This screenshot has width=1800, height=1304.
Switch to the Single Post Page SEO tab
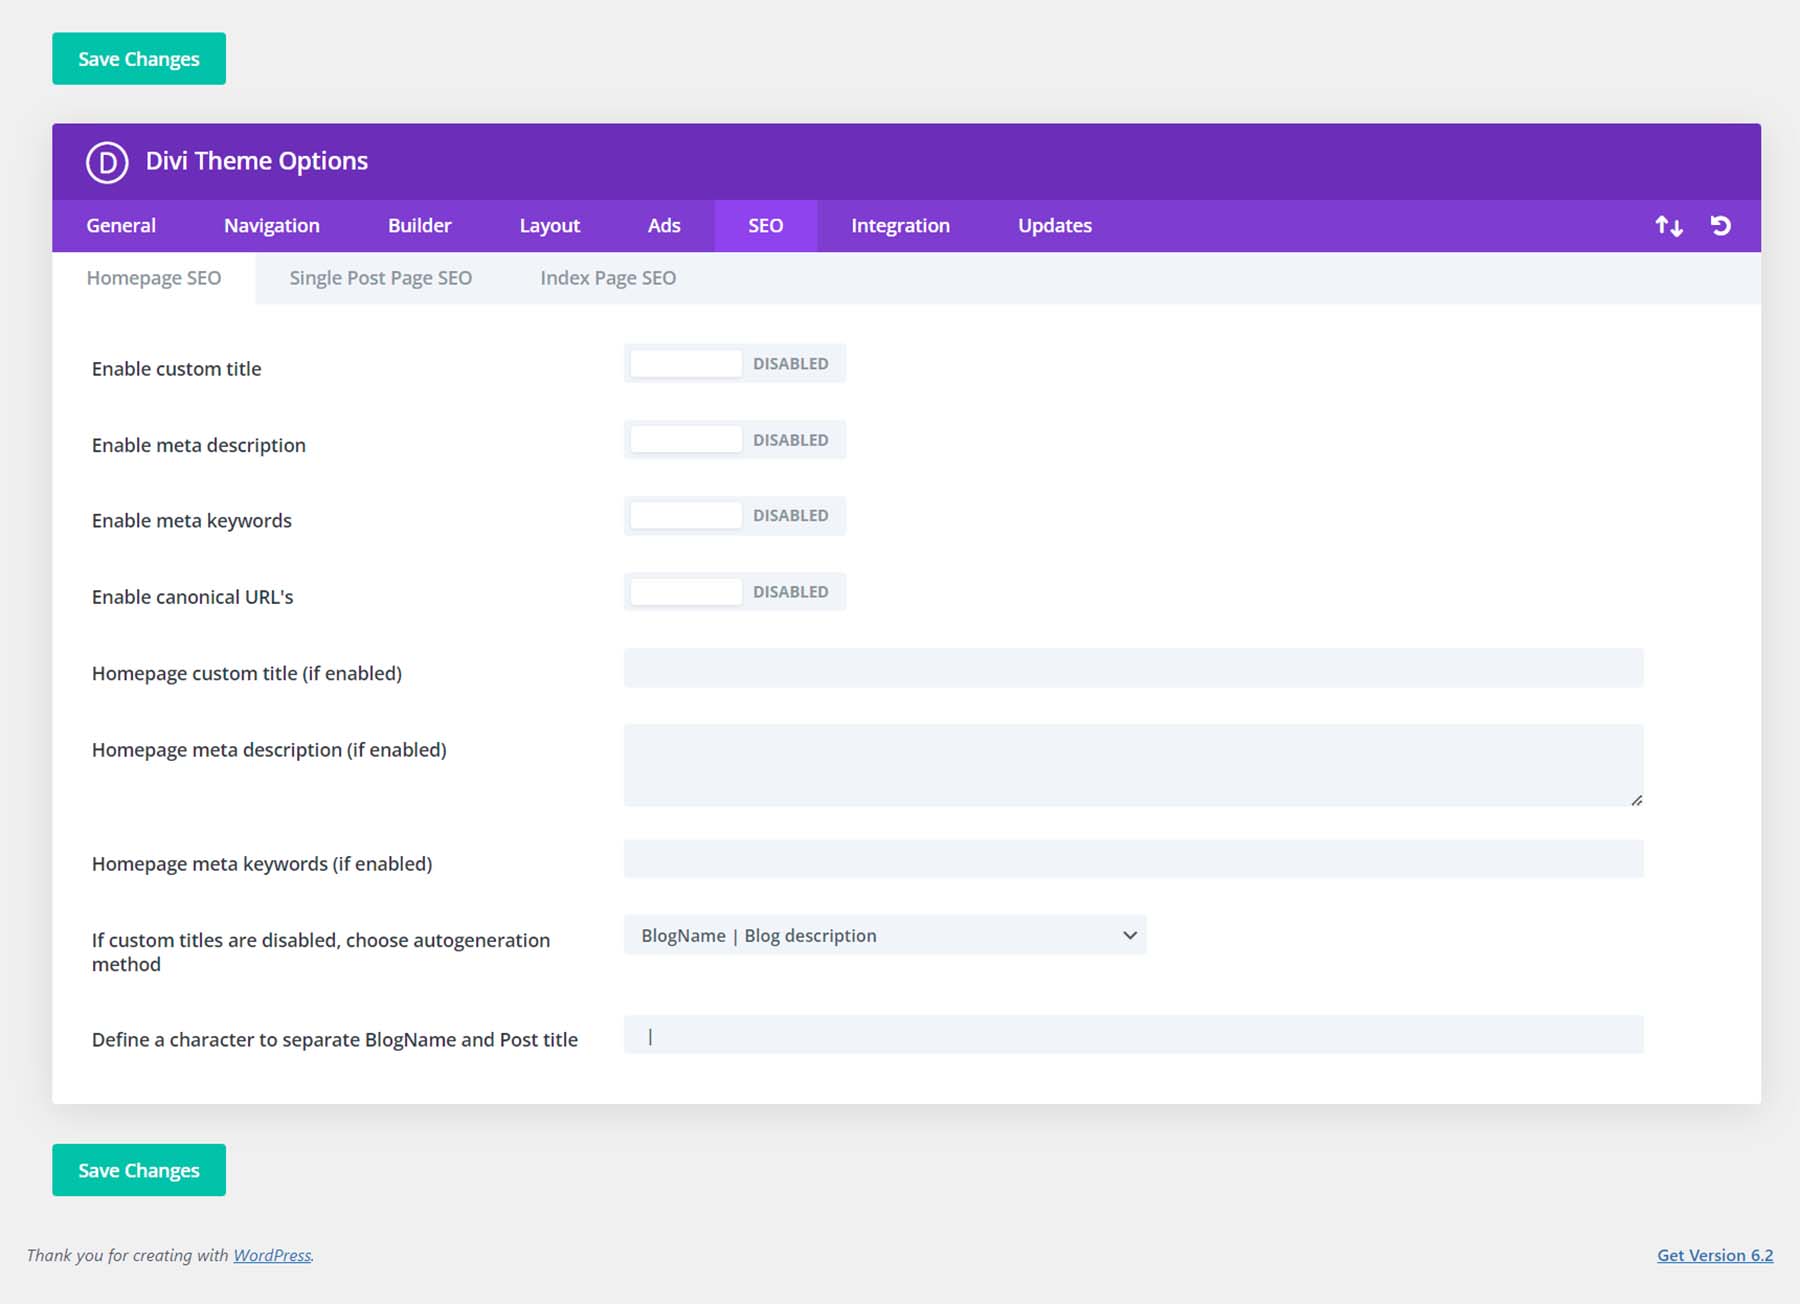point(380,277)
